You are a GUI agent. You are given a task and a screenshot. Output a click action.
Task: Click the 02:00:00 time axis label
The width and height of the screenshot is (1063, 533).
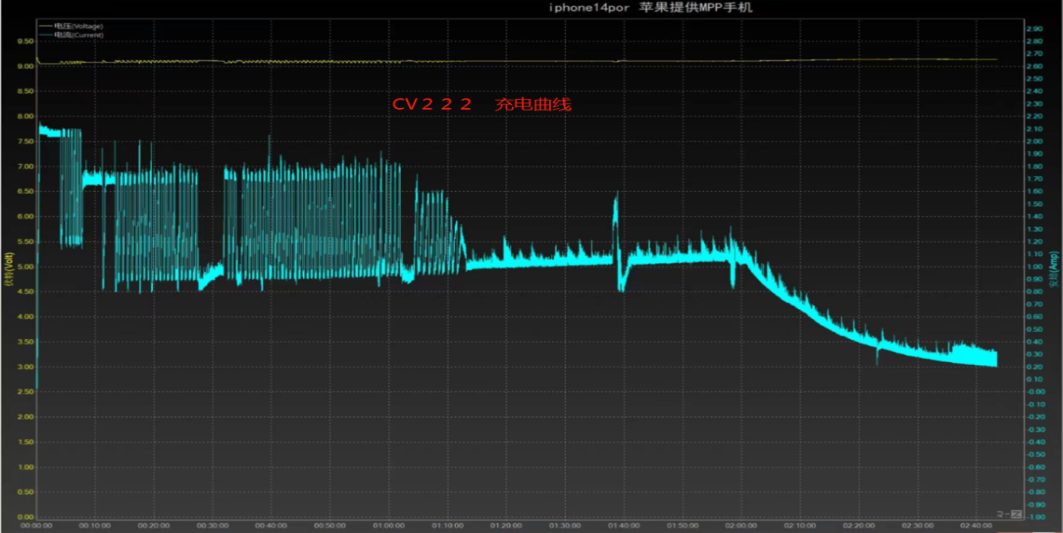click(741, 526)
